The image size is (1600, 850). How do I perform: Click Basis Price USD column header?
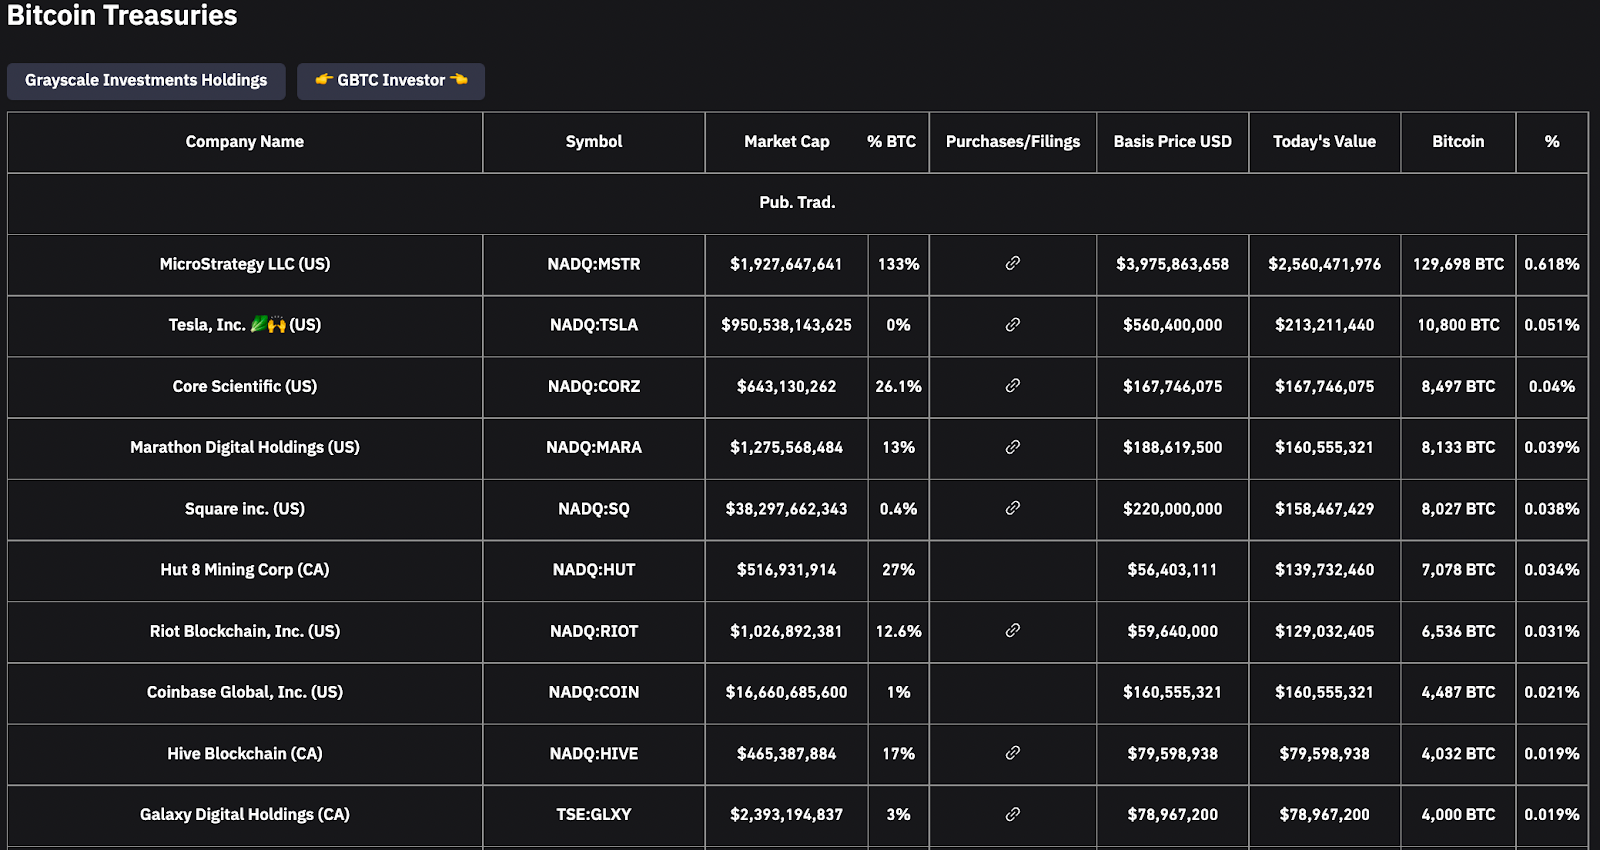pyautogui.click(x=1173, y=142)
